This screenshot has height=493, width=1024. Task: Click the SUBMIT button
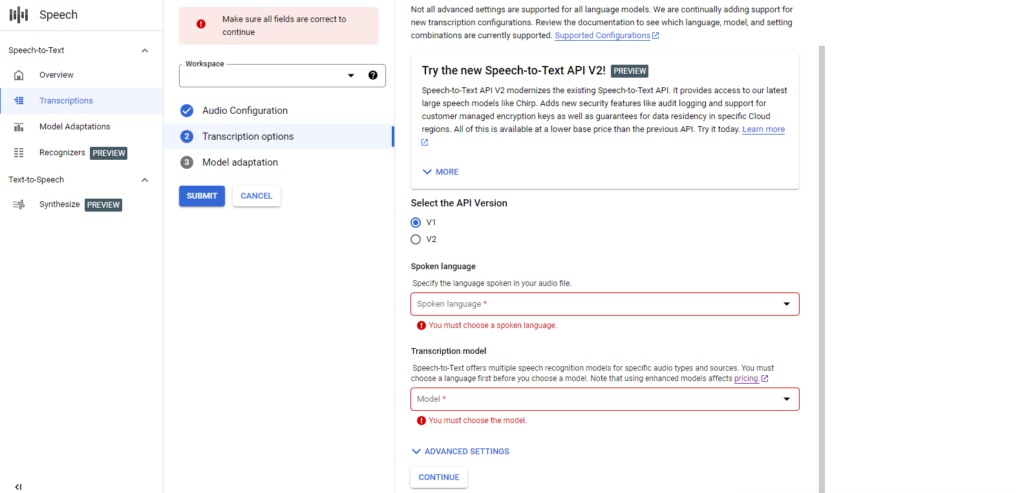click(x=202, y=196)
